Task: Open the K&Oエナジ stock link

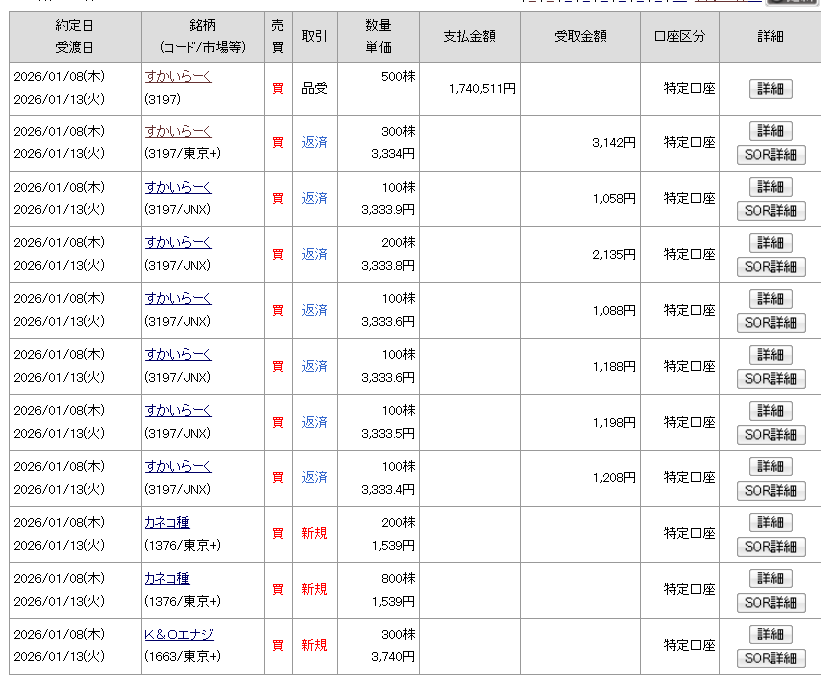Action: [179, 635]
